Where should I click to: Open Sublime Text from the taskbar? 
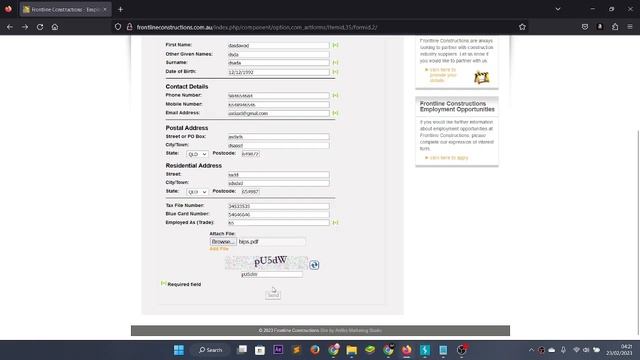click(x=296, y=350)
